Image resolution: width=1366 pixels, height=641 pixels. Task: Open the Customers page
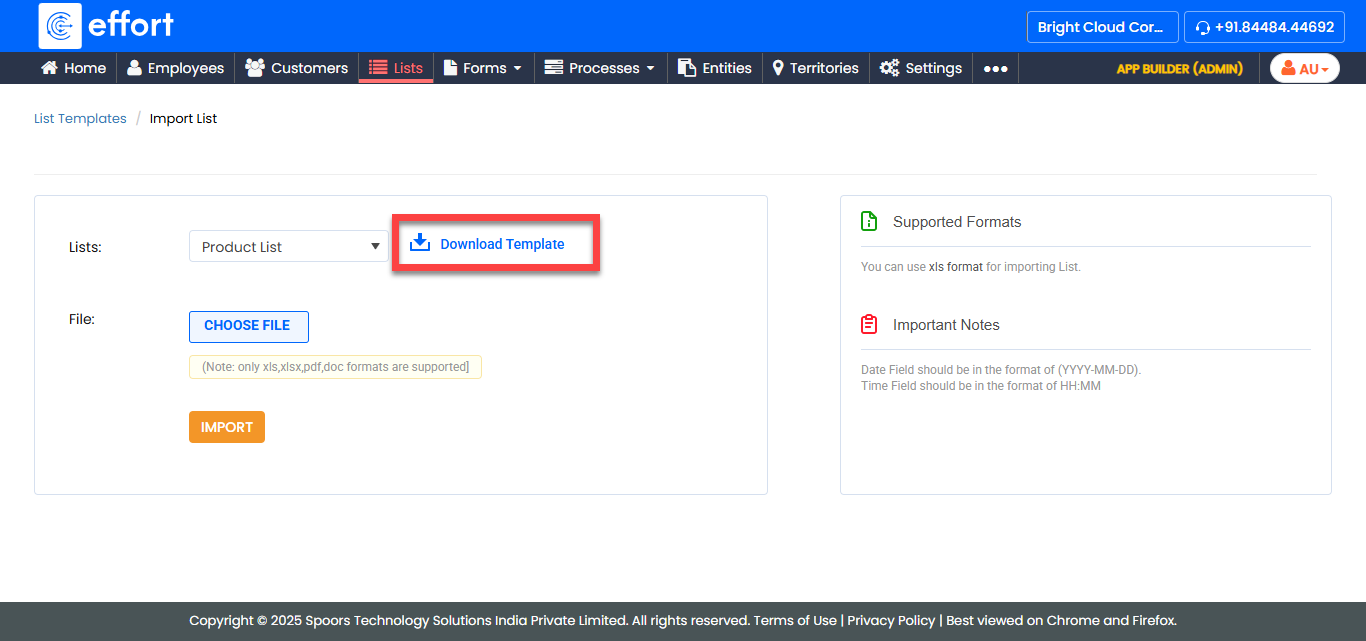[297, 68]
